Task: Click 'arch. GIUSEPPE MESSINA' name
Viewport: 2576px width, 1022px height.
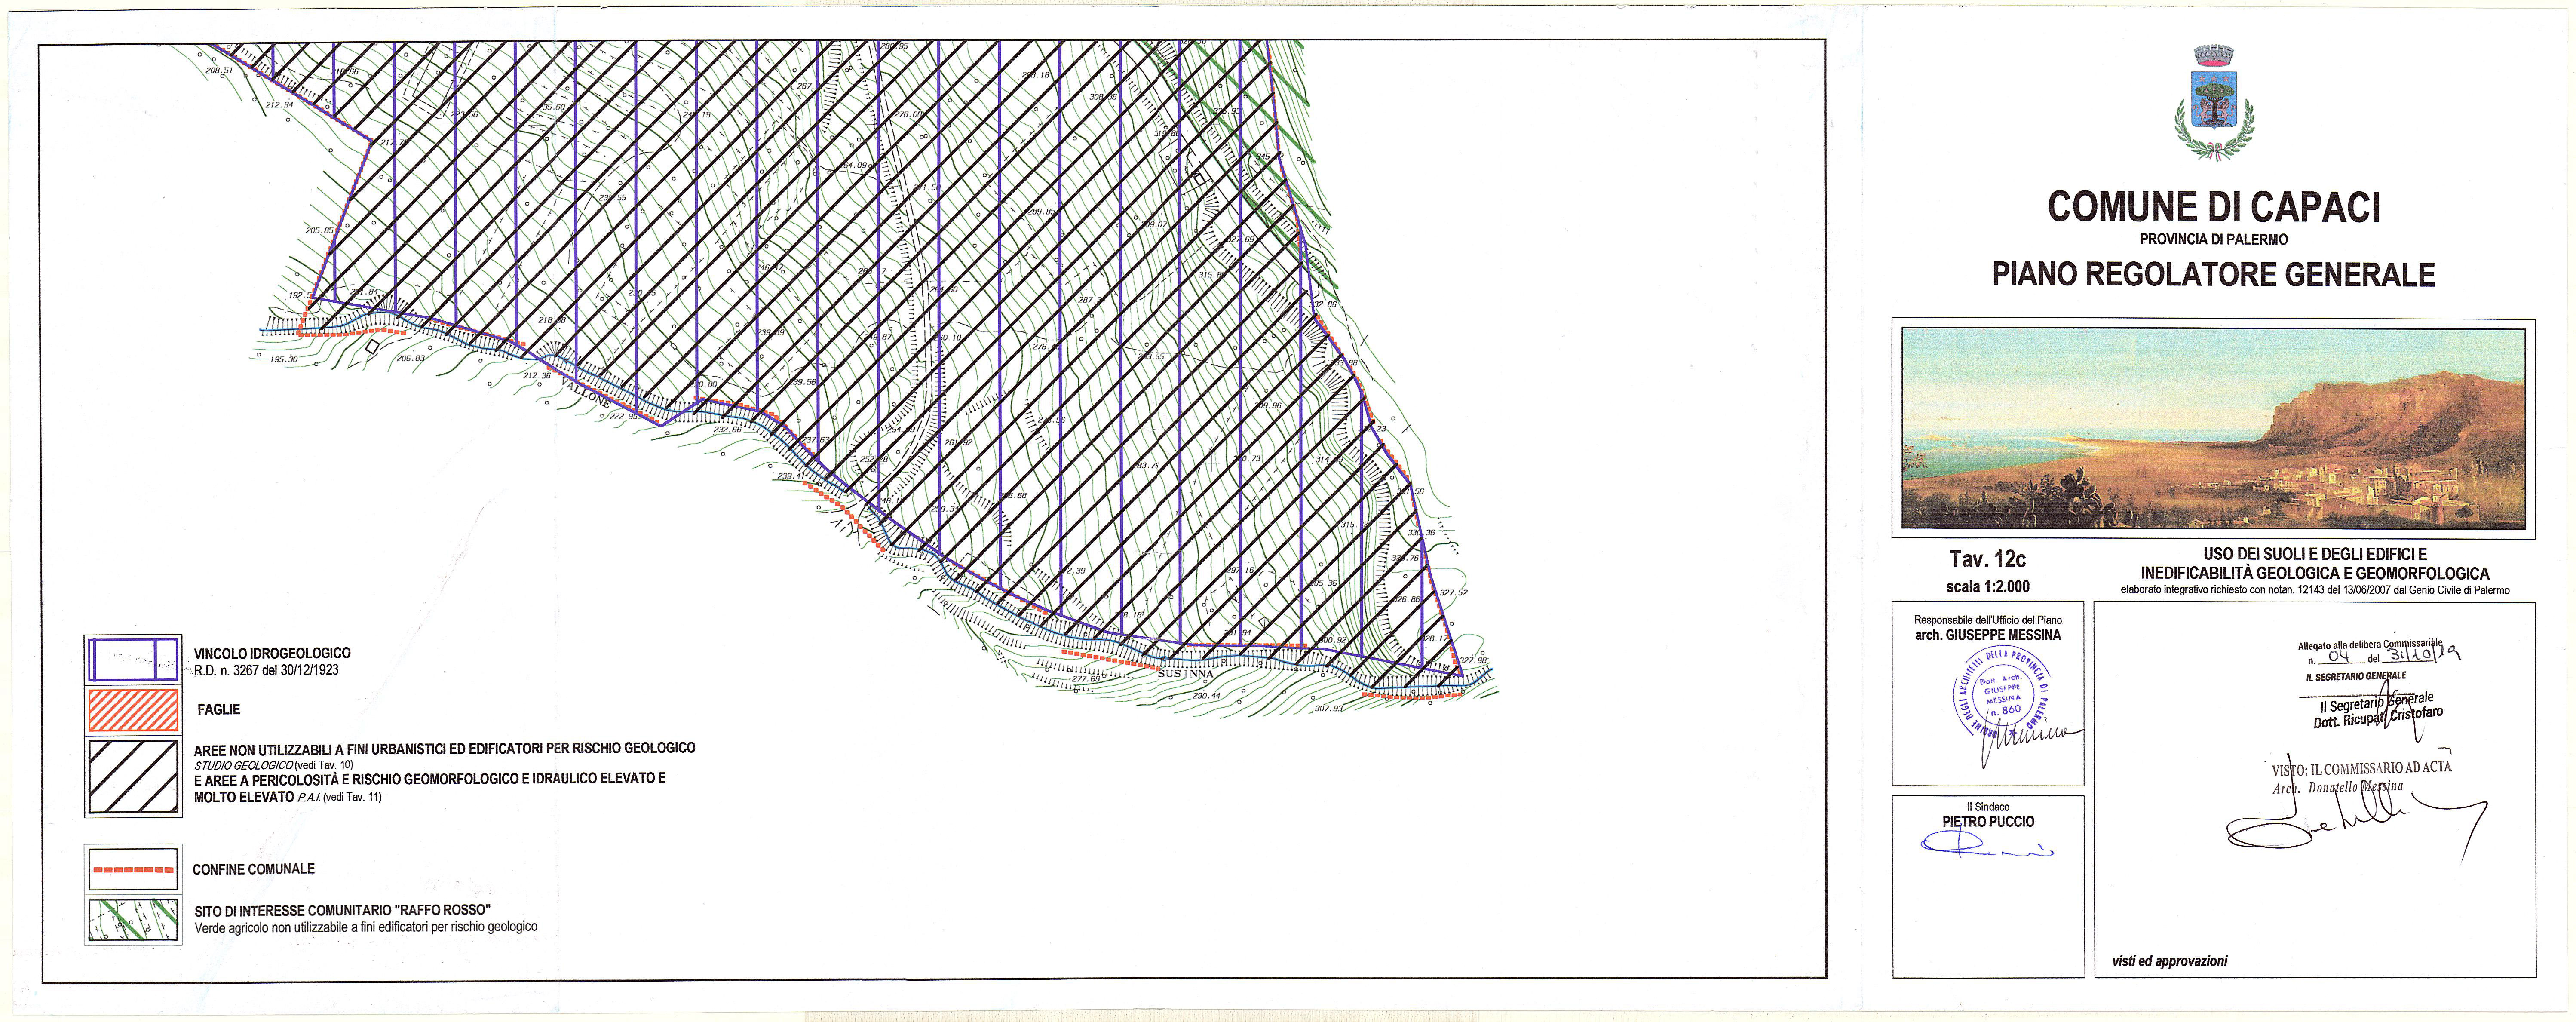Action: tap(1988, 635)
